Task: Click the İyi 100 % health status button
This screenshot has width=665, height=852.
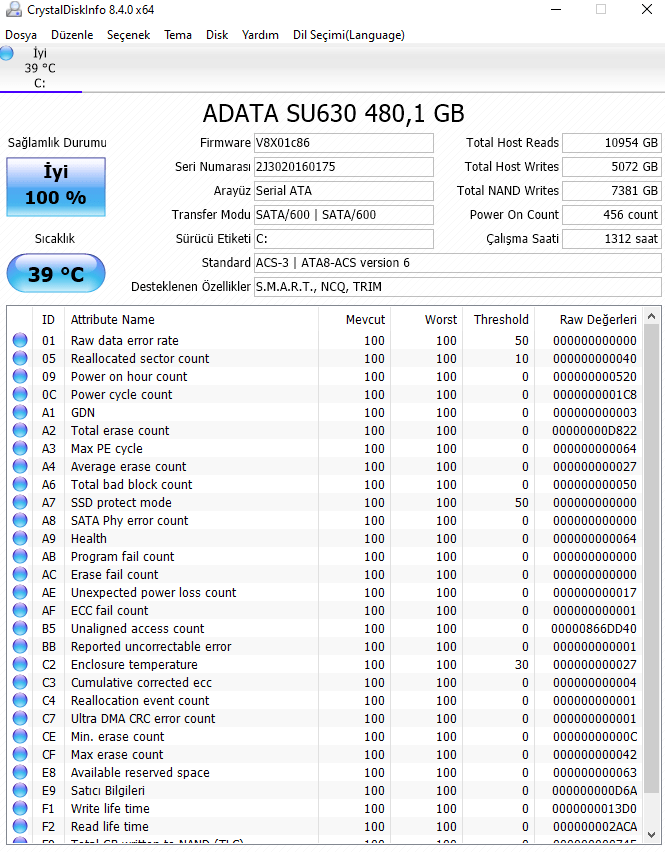Action: tap(56, 185)
